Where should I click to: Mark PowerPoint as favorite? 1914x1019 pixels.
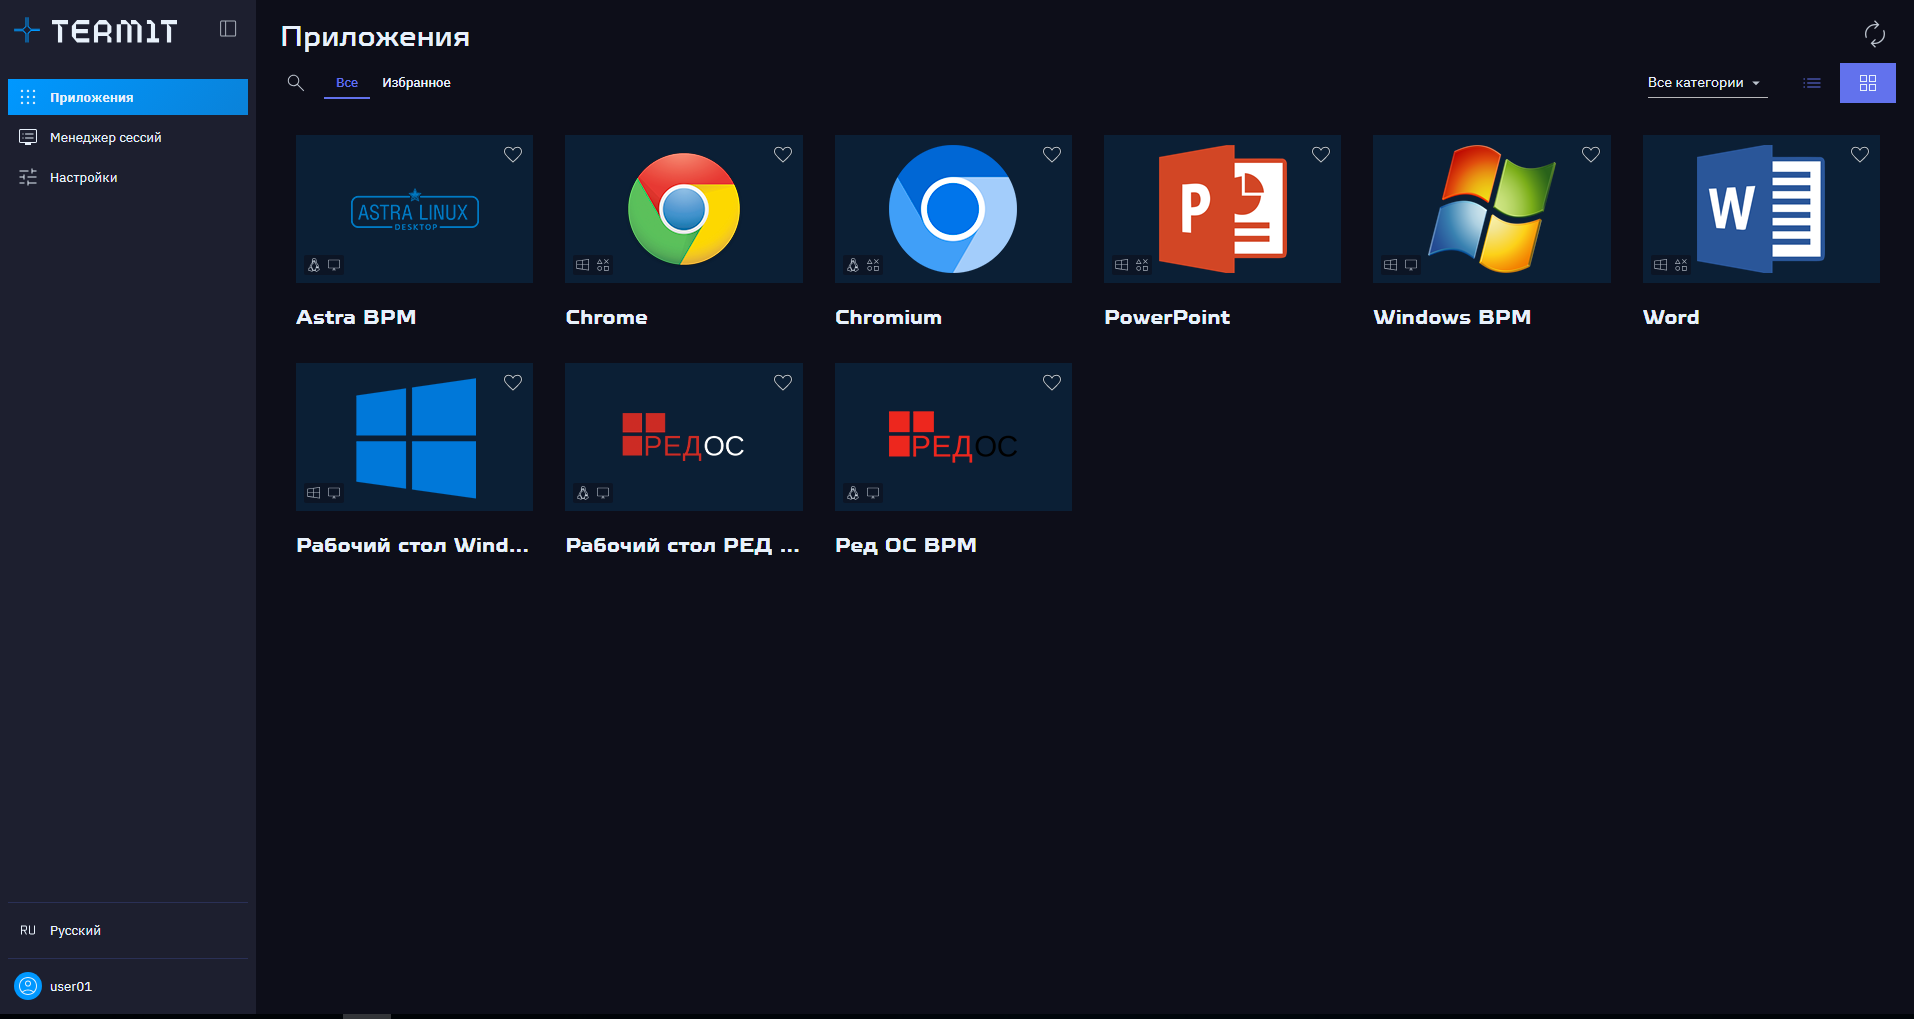1321,154
